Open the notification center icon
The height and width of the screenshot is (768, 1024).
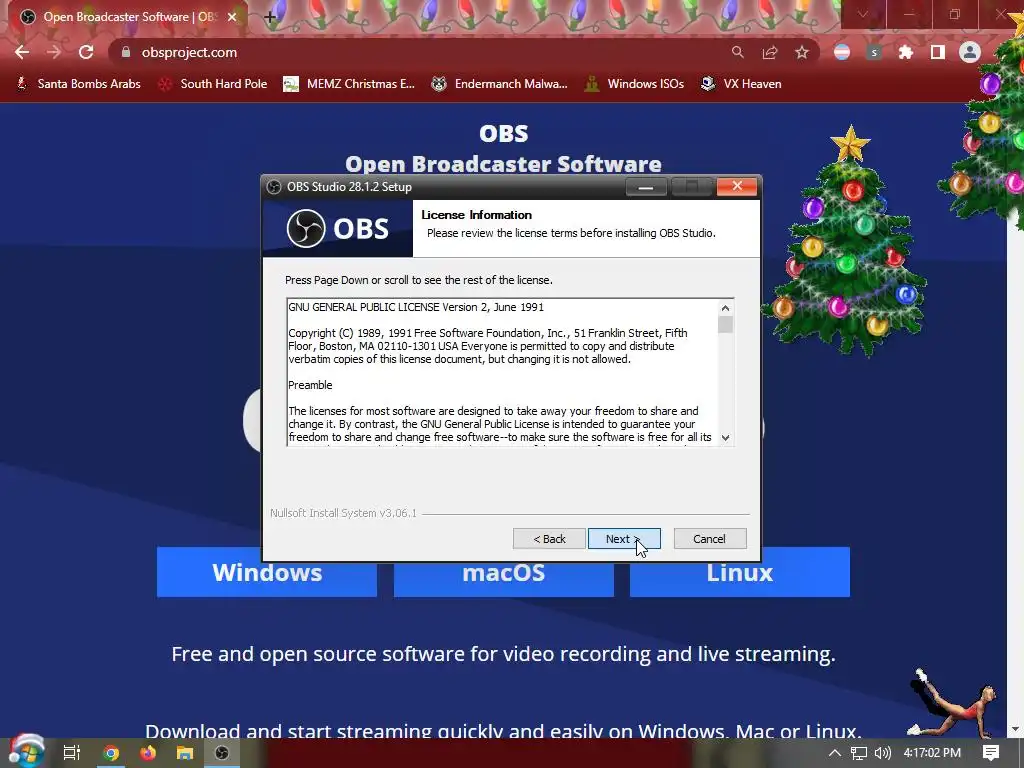991,753
